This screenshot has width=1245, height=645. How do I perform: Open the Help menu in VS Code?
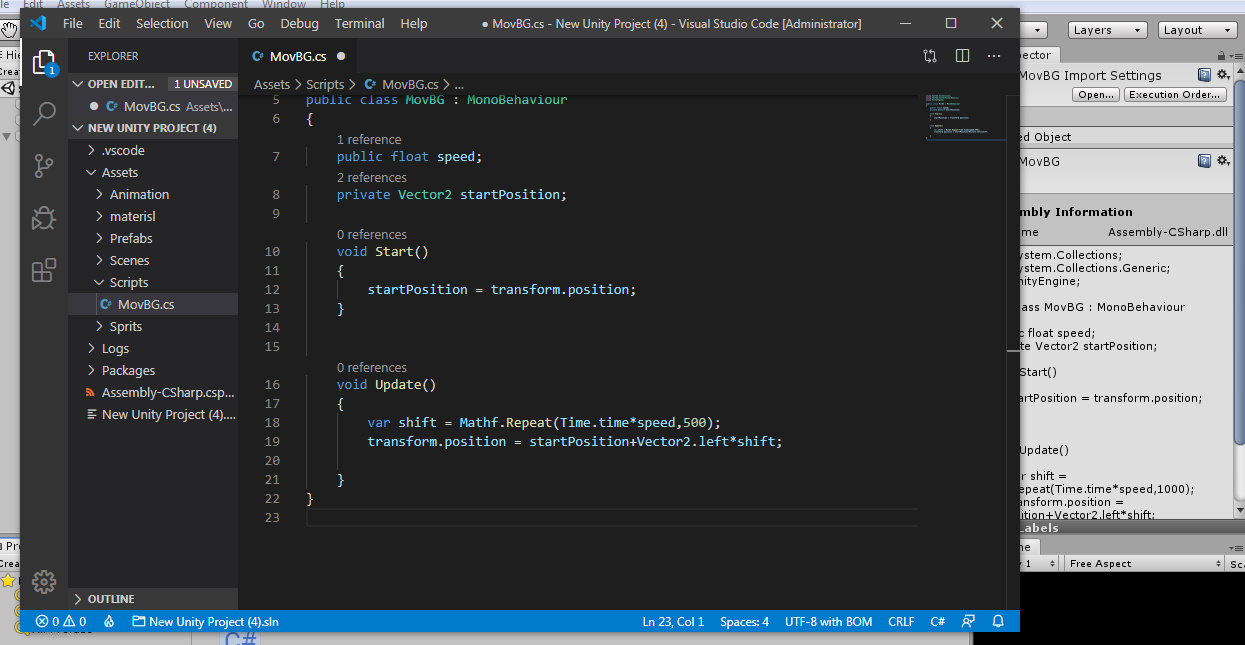(x=414, y=23)
